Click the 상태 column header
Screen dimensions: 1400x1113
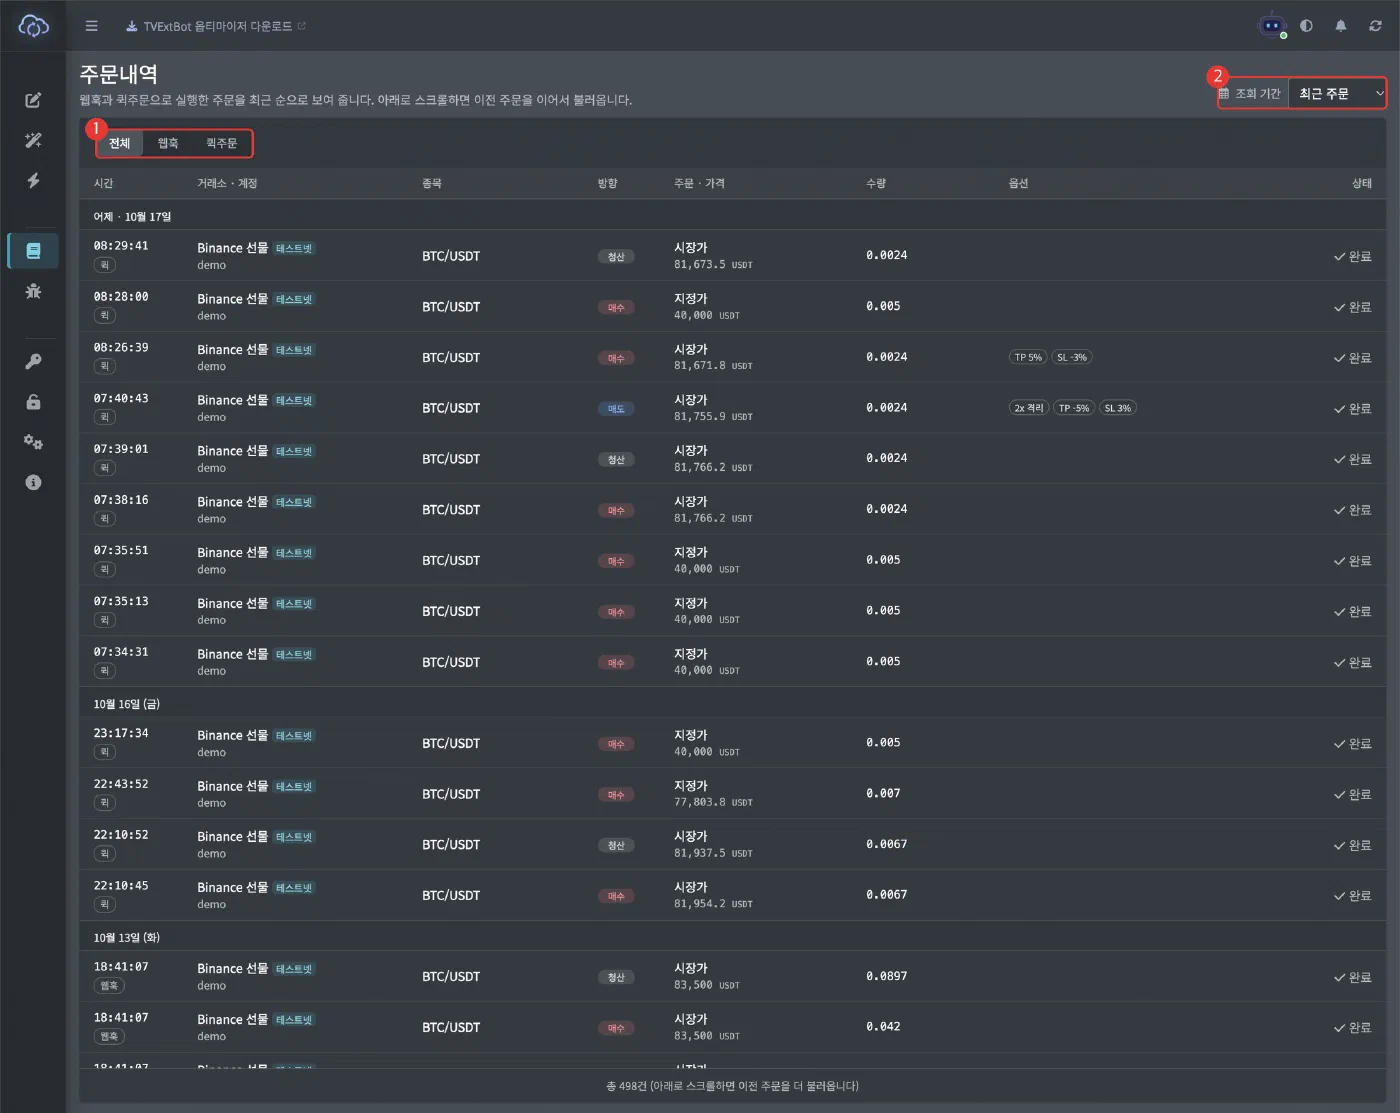click(1361, 183)
